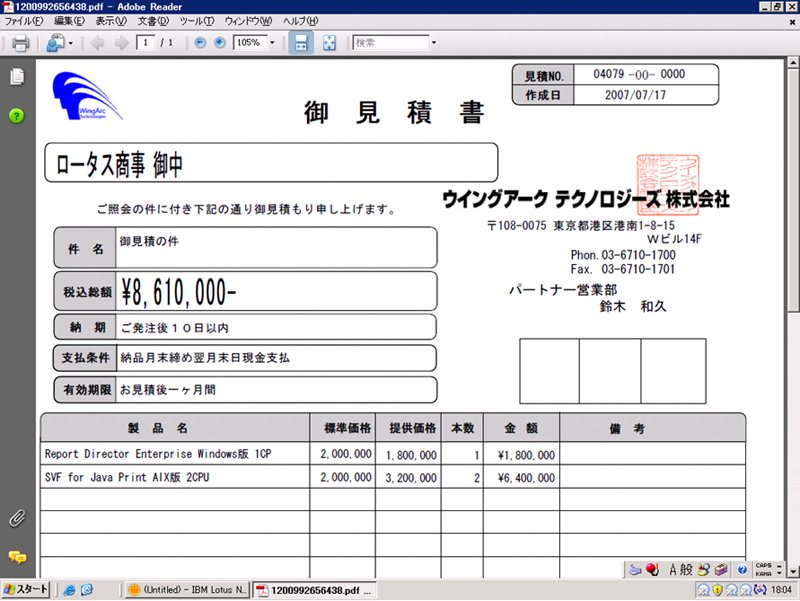800x601 pixels.
Task: Click the SVF for Java Print product row
Action: pyautogui.click(x=393, y=477)
